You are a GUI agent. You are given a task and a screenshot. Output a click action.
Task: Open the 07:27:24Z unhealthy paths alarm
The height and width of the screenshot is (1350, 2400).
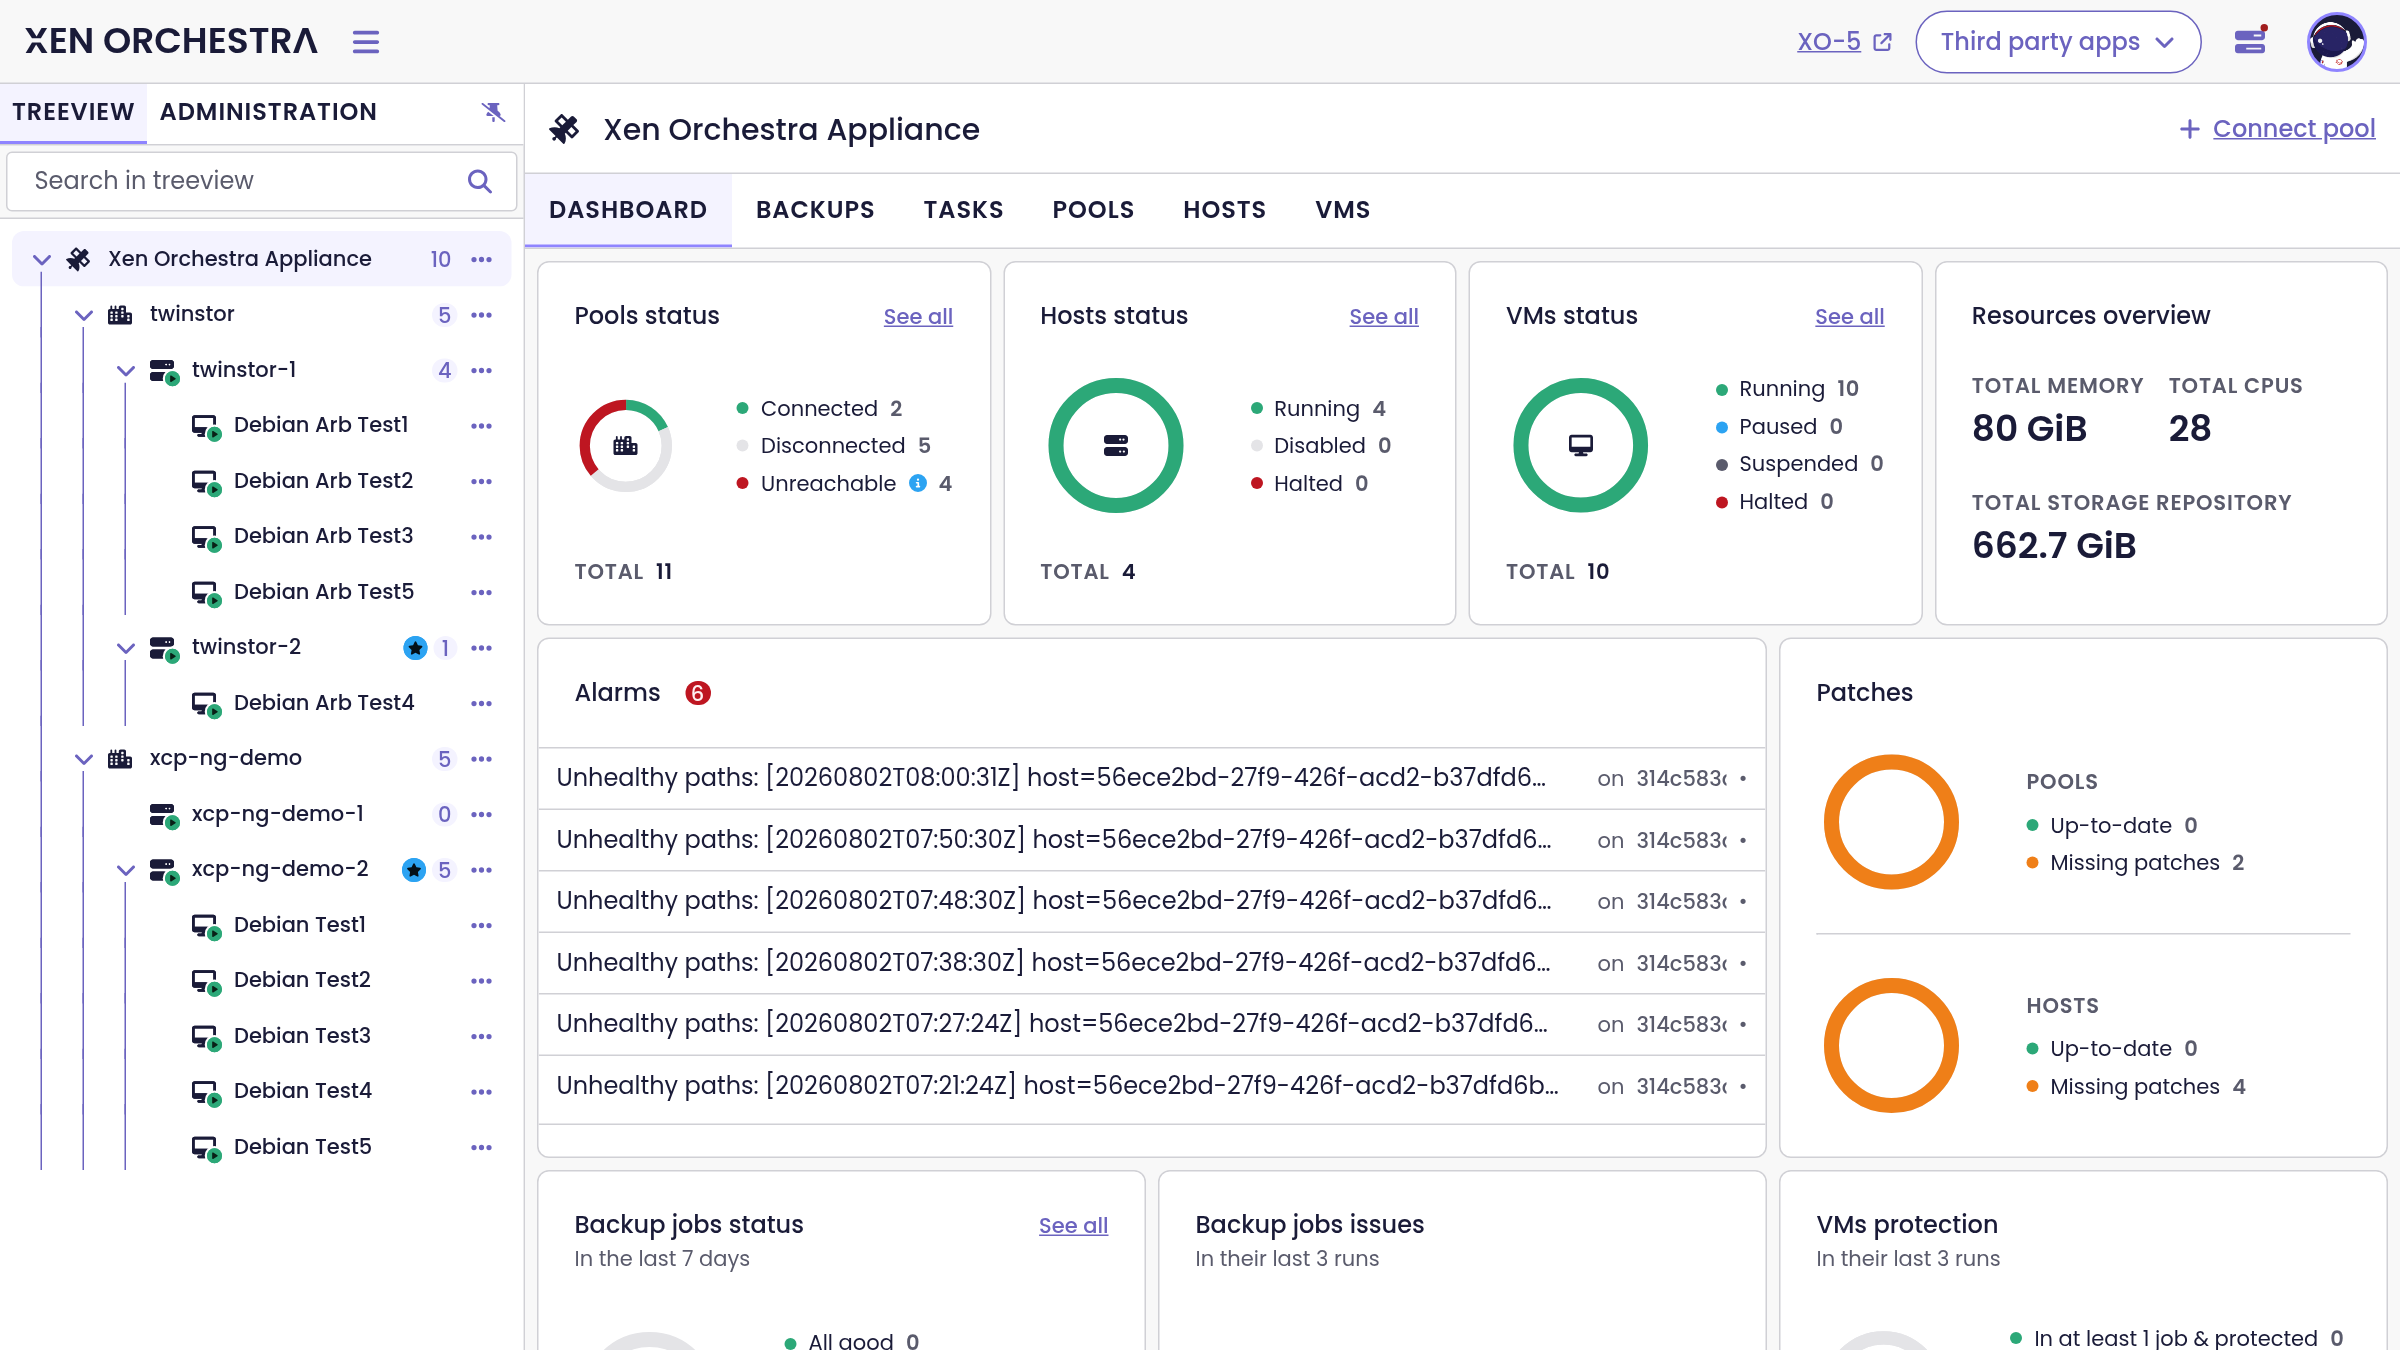click(1152, 1024)
